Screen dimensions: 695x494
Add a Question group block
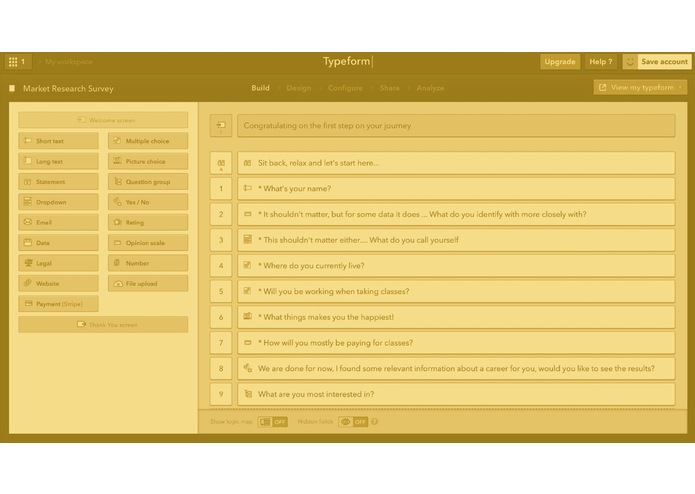[148, 182]
